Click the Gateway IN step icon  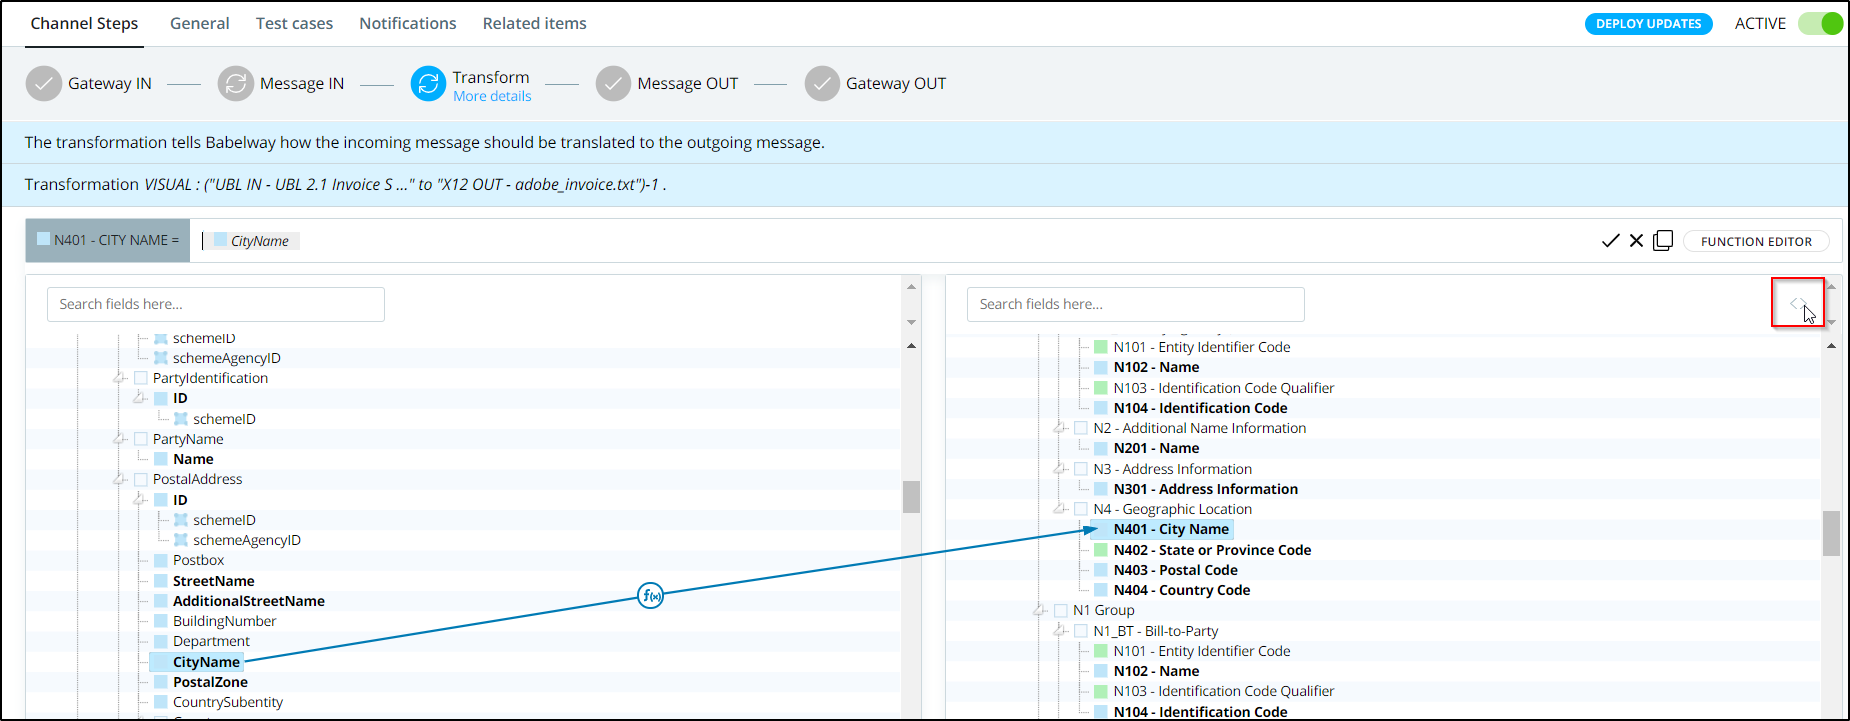[43, 84]
